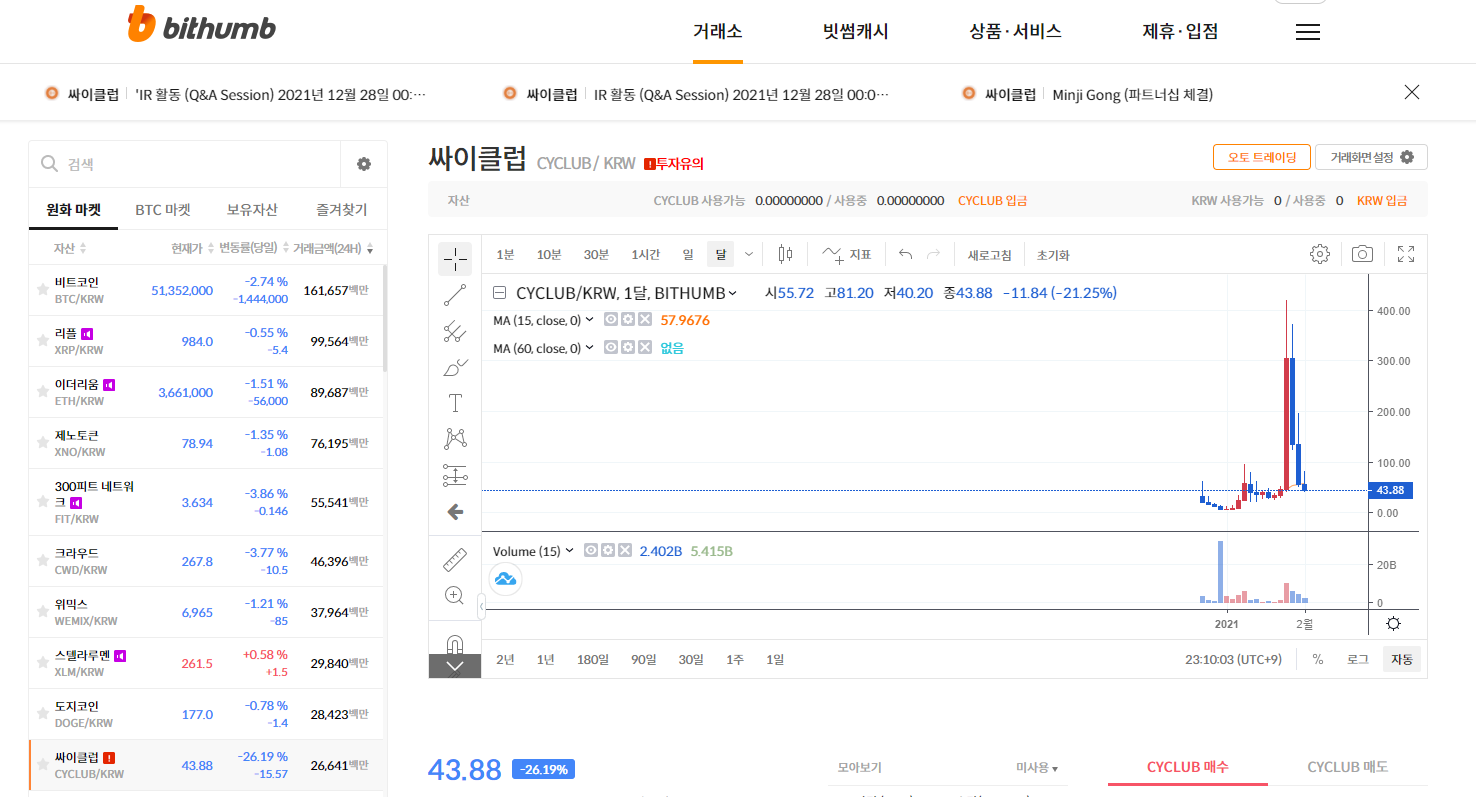Click the KRW 입금 link
The height and width of the screenshot is (797, 1476).
(1382, 201)
